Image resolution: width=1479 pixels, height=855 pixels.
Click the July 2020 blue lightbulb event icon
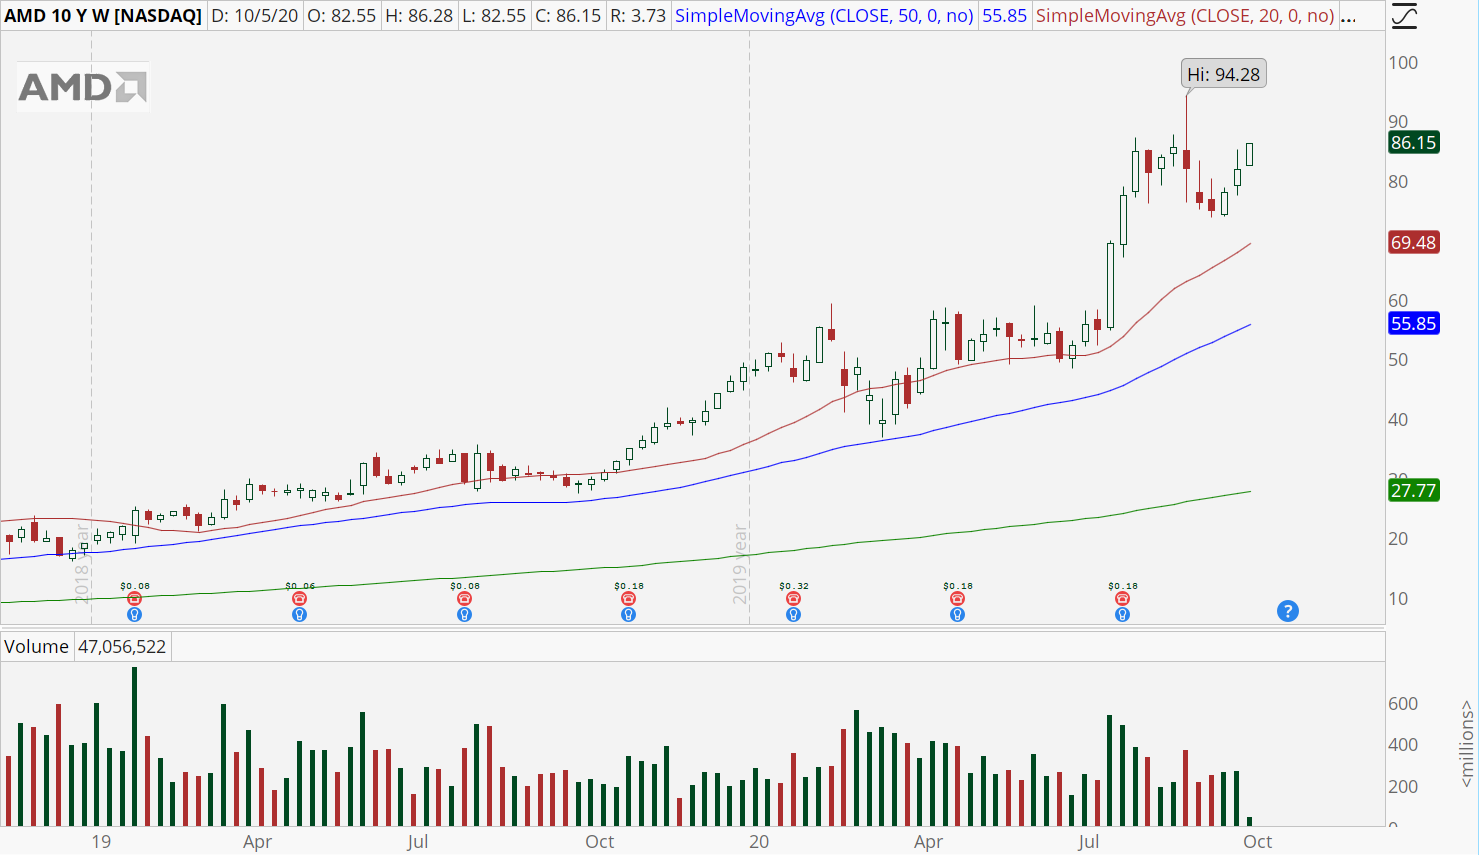coord(1122,614)
